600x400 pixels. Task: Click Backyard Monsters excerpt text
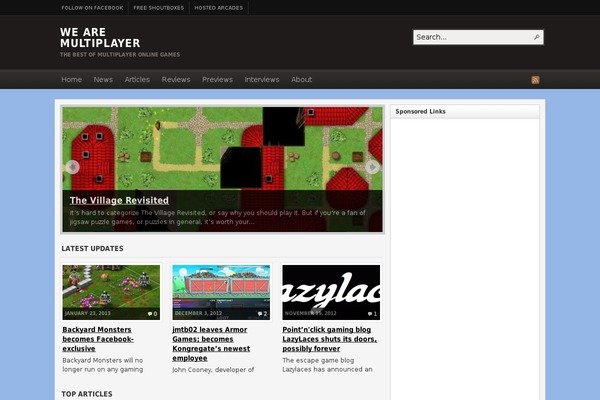tap(103, 365)
